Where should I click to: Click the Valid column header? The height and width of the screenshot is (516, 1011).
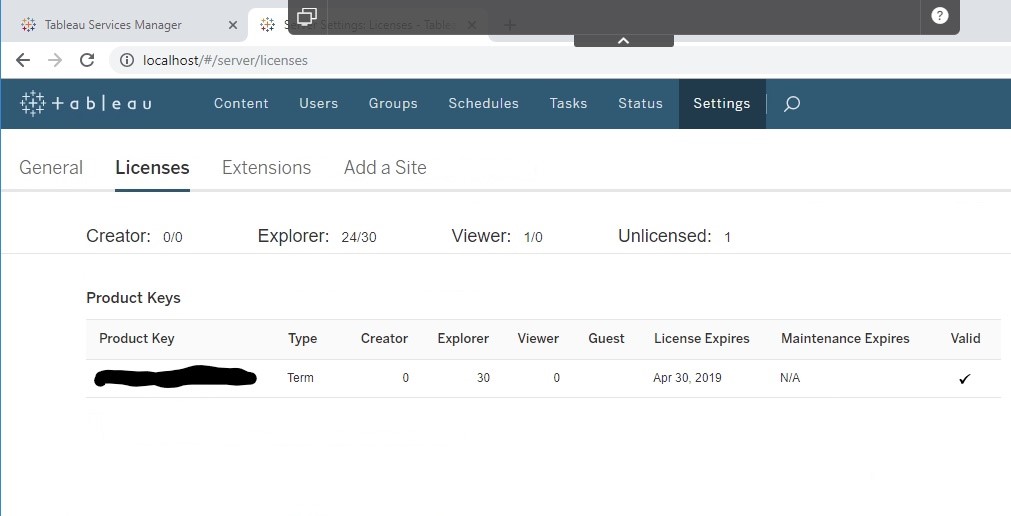point(965,339)
